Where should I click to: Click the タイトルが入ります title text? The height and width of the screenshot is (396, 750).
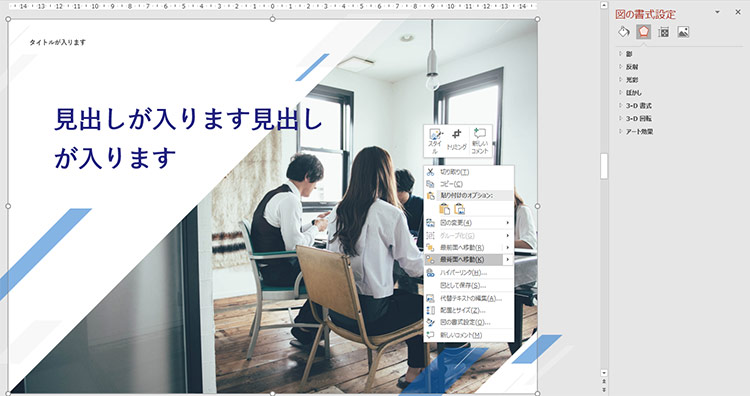(x=57, y=42)
